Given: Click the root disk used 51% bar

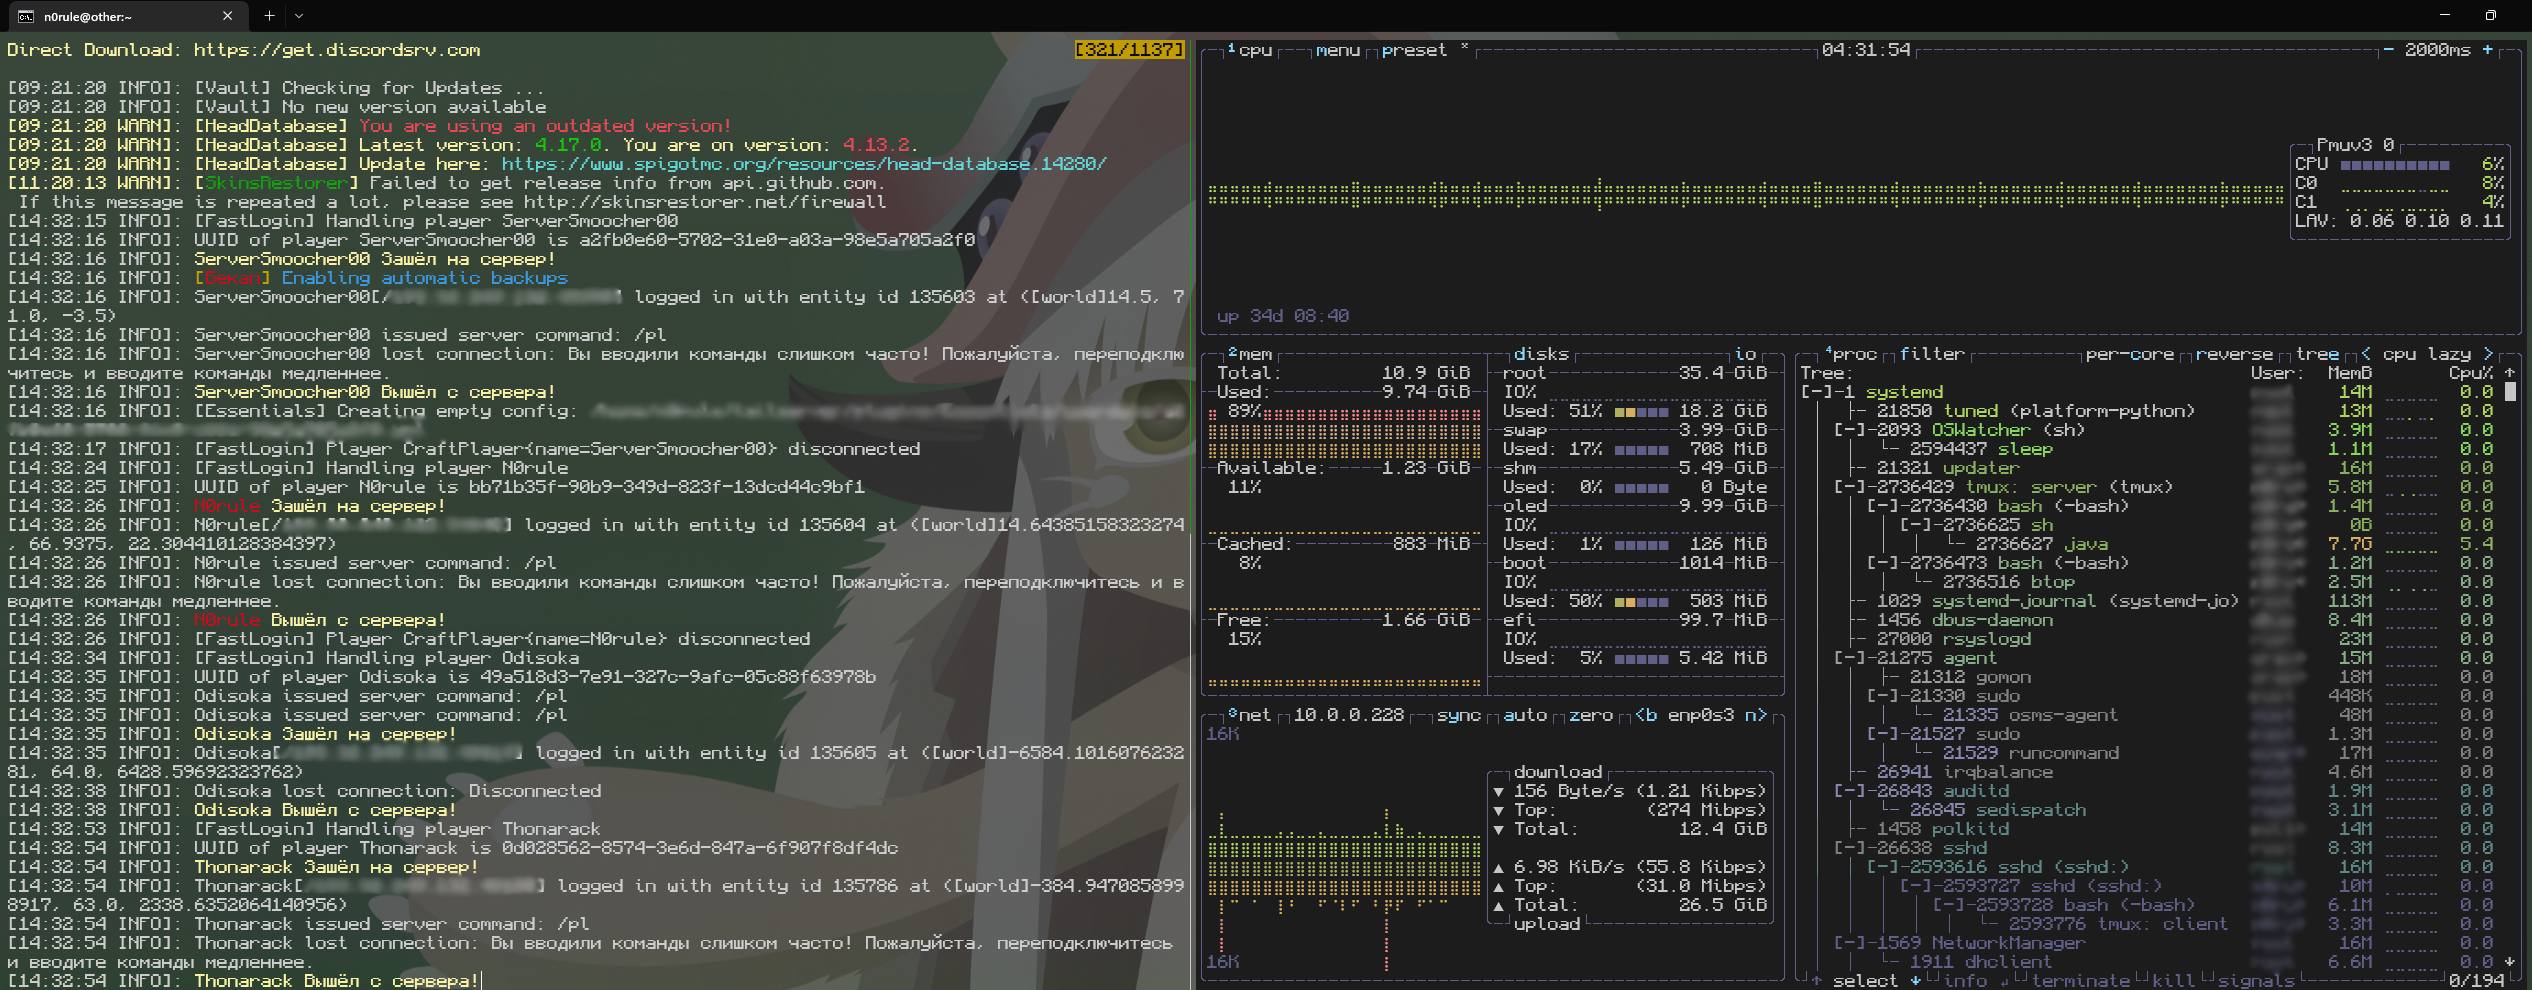Looking at the screenshot, I should [x=1641, y=411].
